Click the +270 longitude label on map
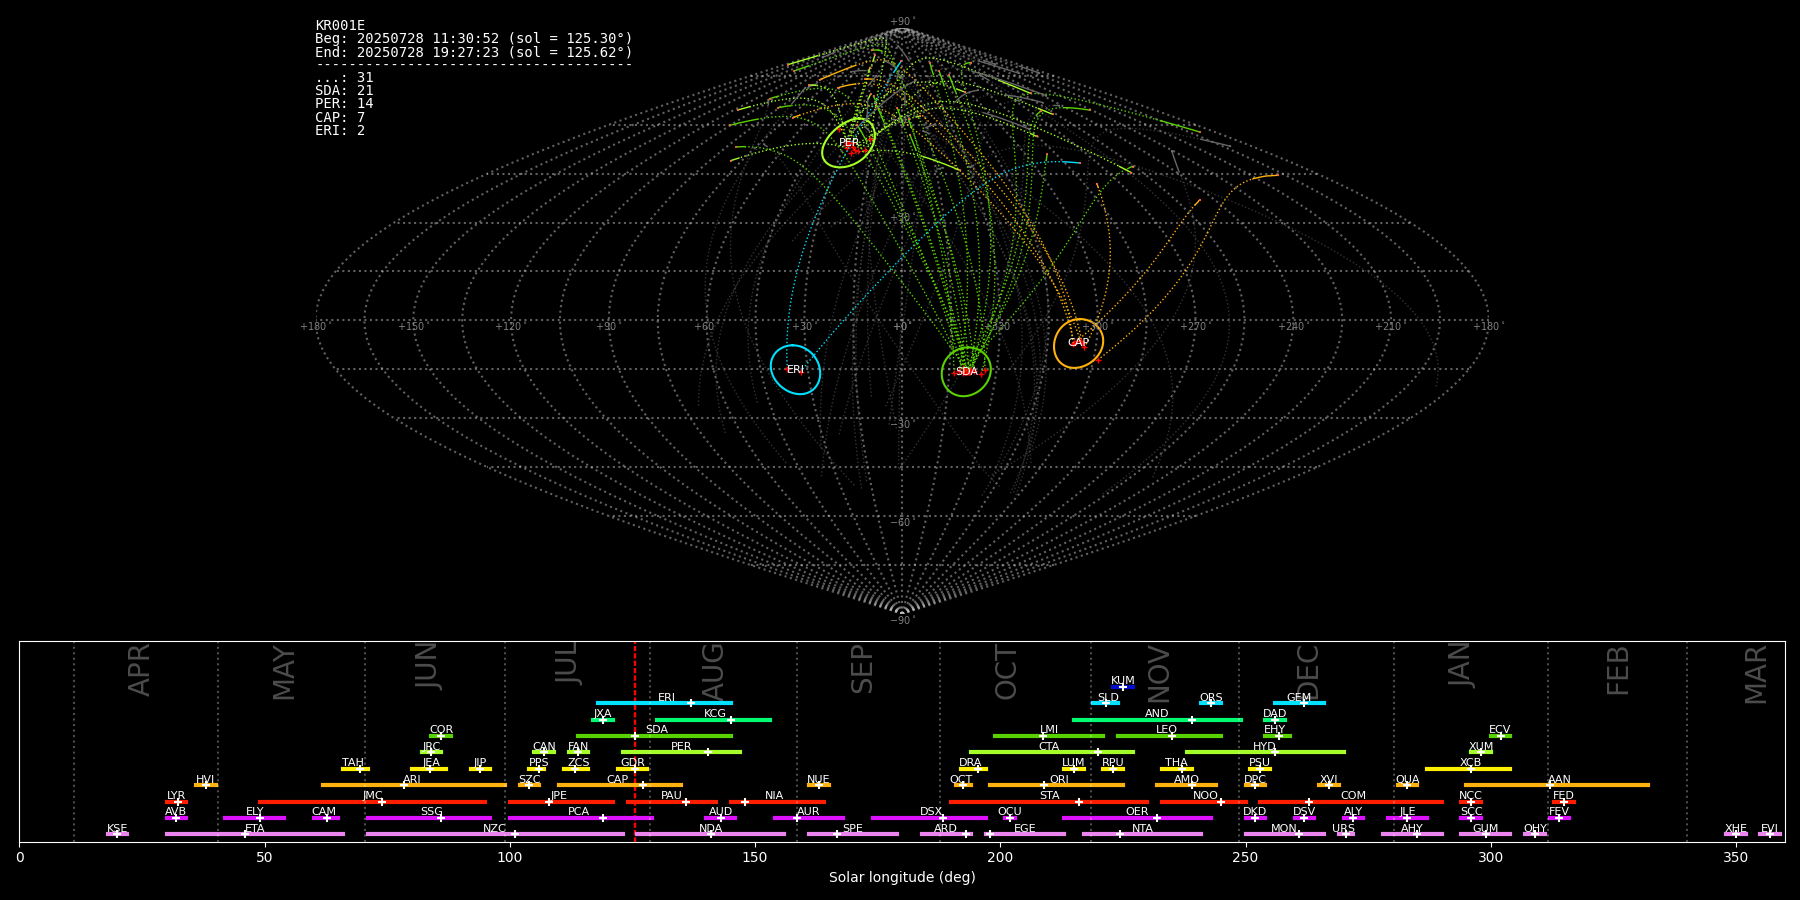The image size is (1800, 900). [x=1193, y=327]
